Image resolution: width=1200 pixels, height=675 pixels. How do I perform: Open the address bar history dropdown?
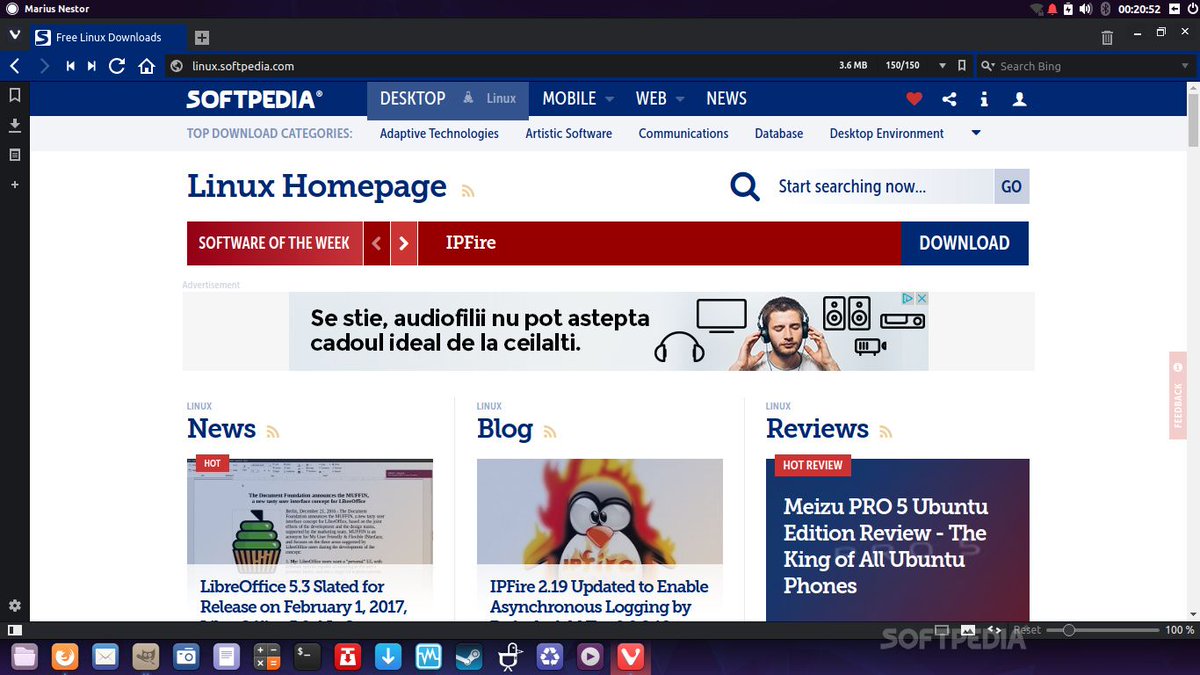pyautogui.click(x=941, y=66)
